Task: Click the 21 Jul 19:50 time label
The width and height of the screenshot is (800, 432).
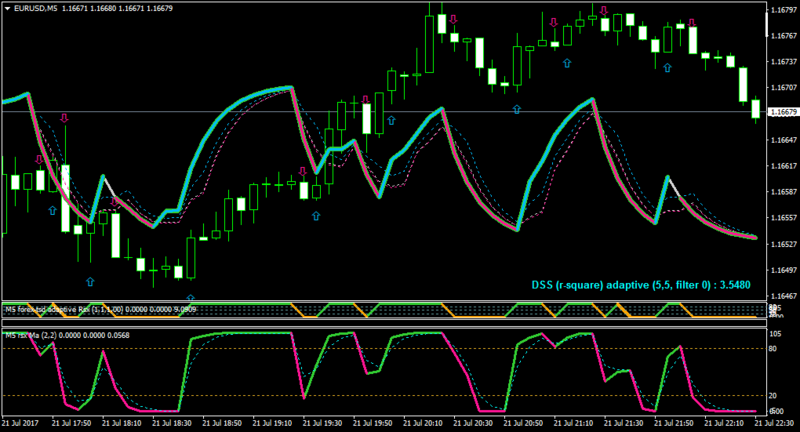Action: point(373,423)
